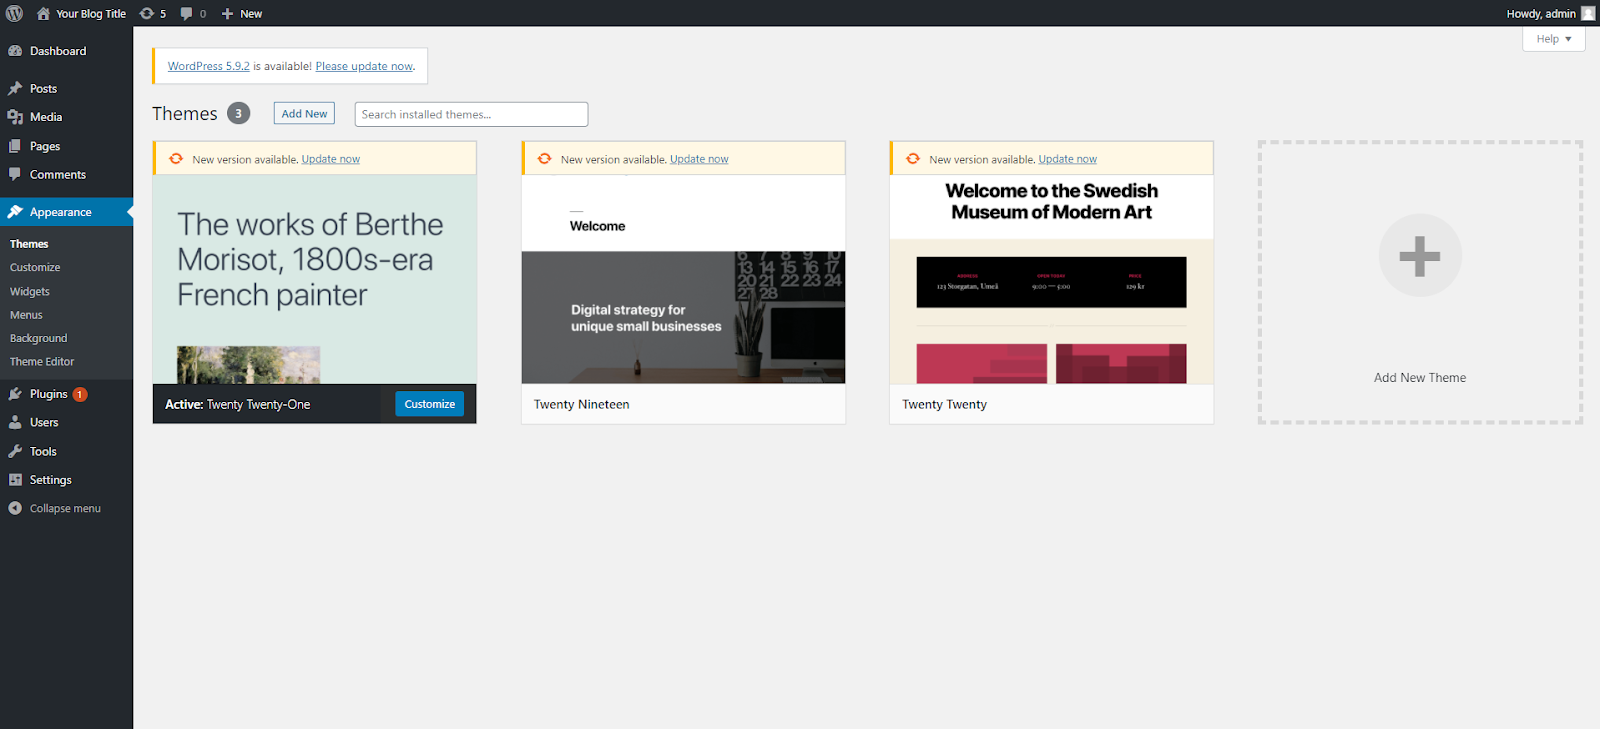The height and width of the screenshot is (729, 1600).
Task: Open the Twenty Twenty theme screenshot
Action: click(x=1052, y=279)
